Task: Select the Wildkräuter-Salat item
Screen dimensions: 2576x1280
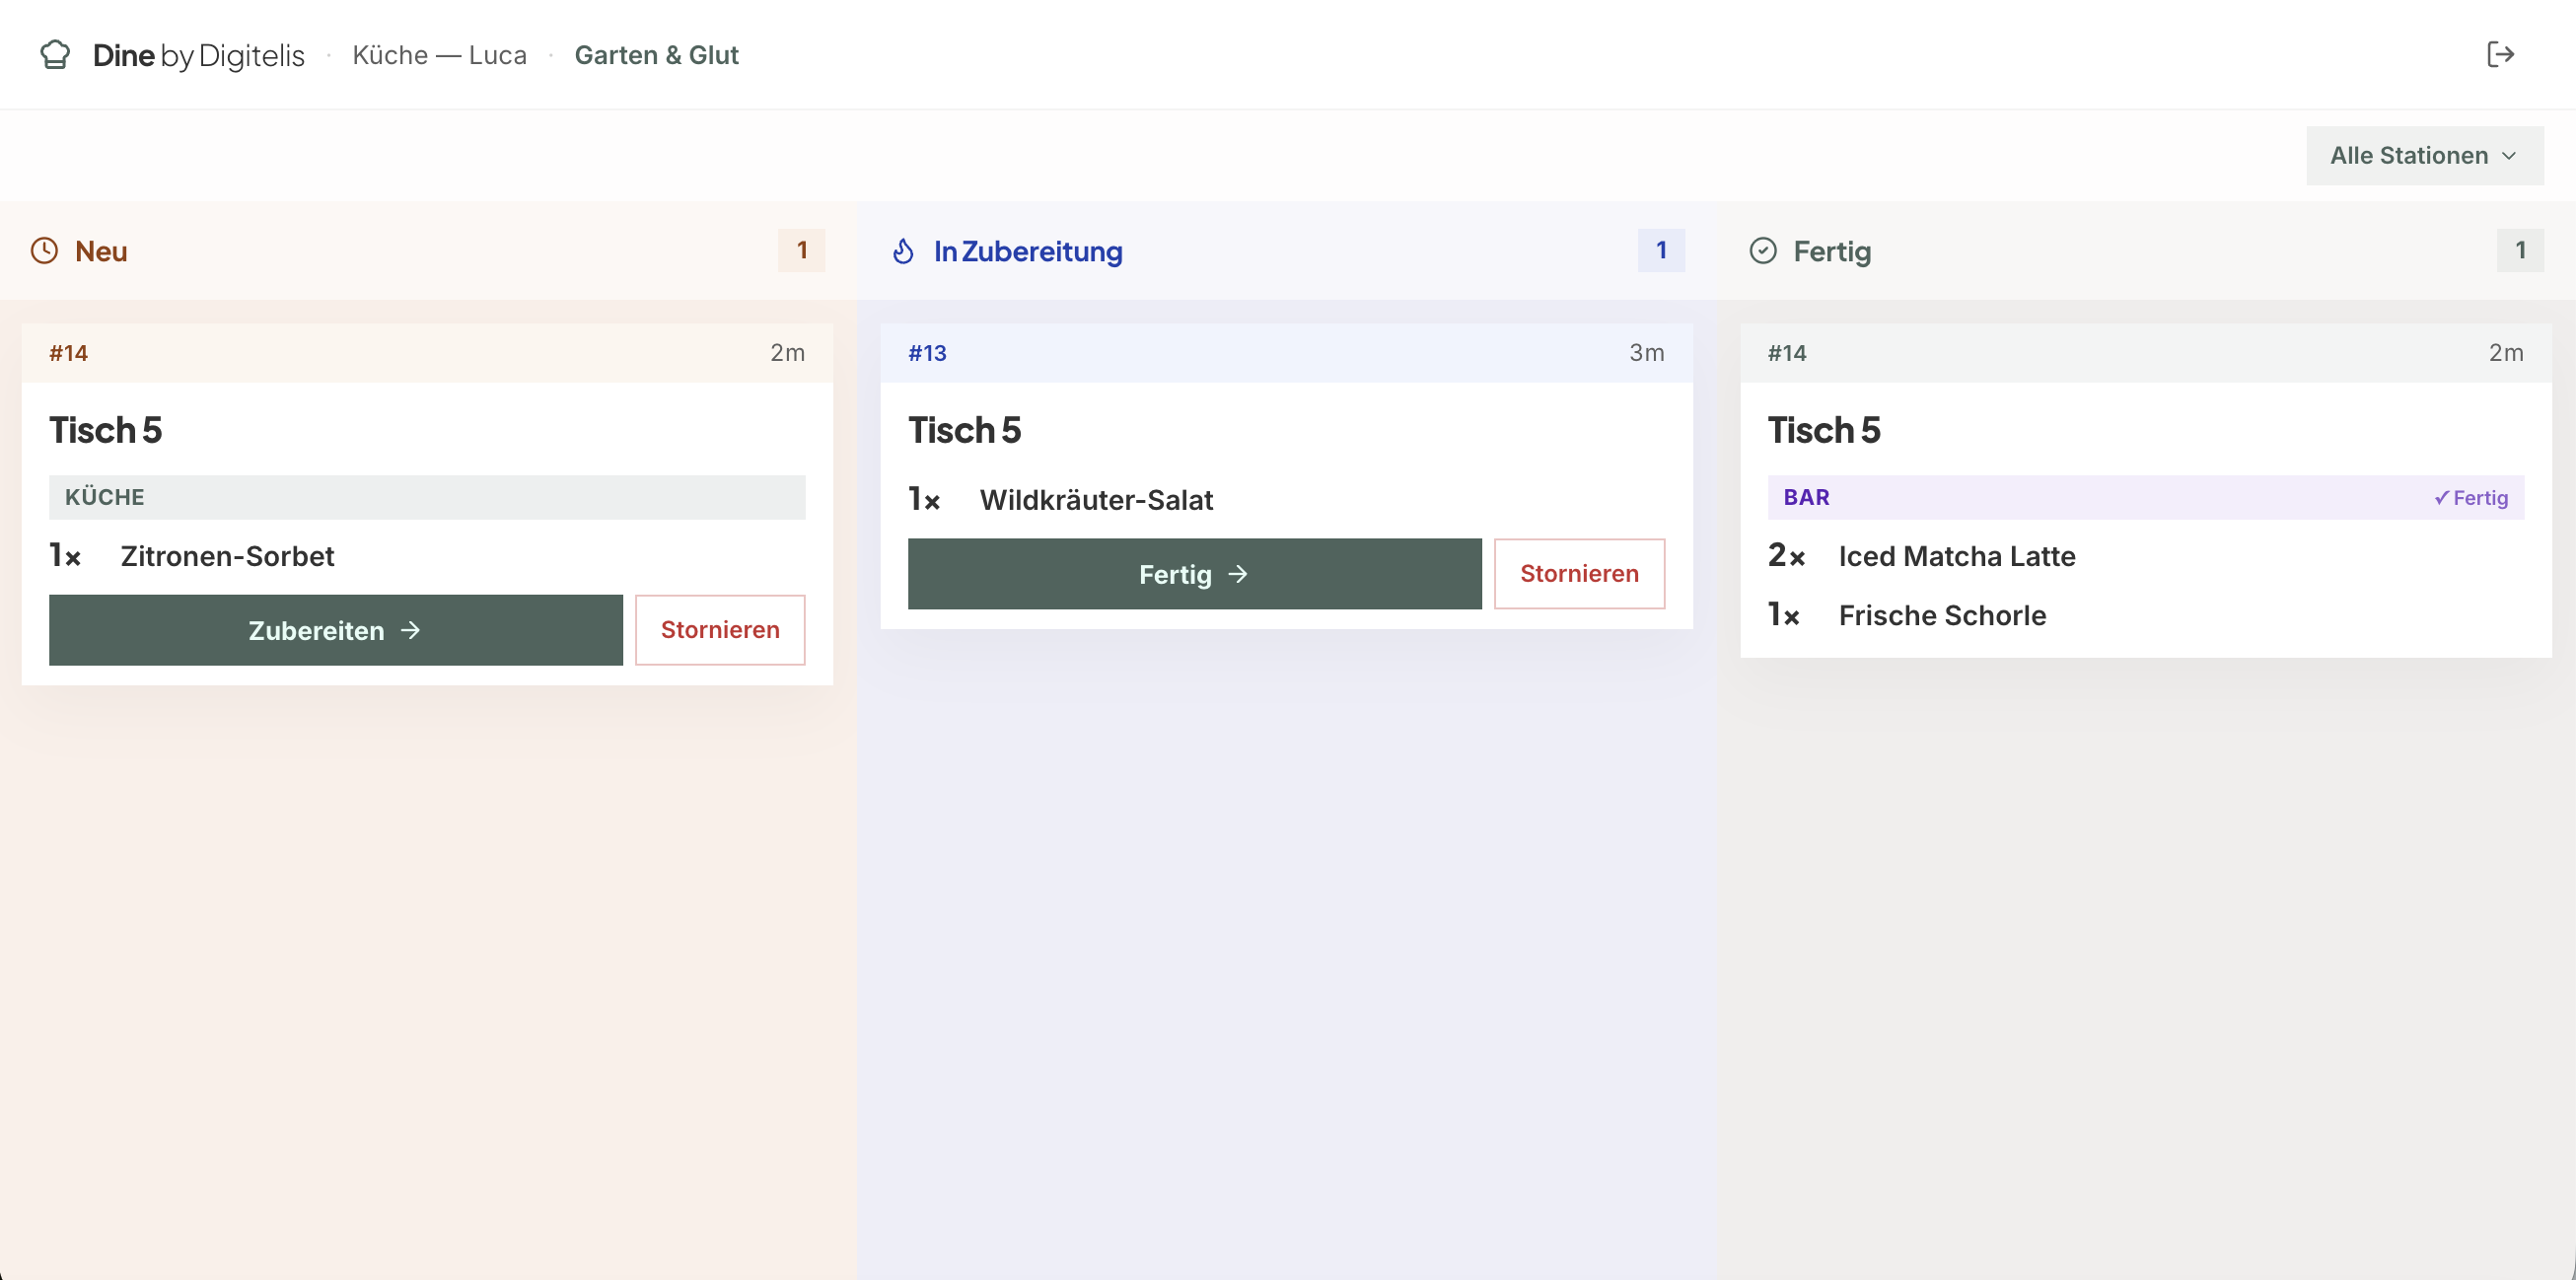Action: (x=1096, y=500)
